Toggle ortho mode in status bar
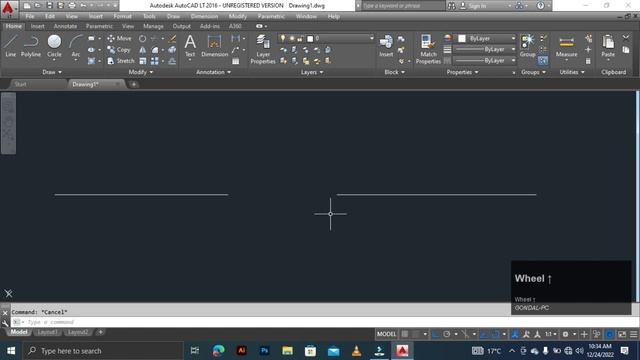 coord(436,334)
